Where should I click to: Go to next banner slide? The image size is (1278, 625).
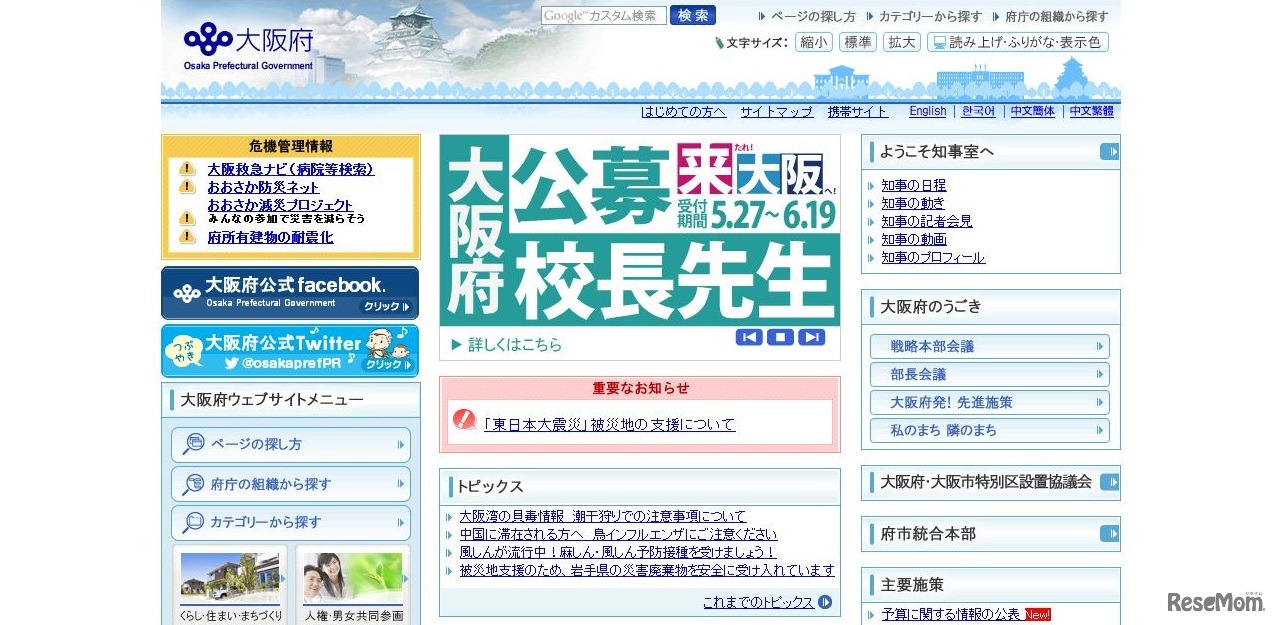click(x=811, y=338)
